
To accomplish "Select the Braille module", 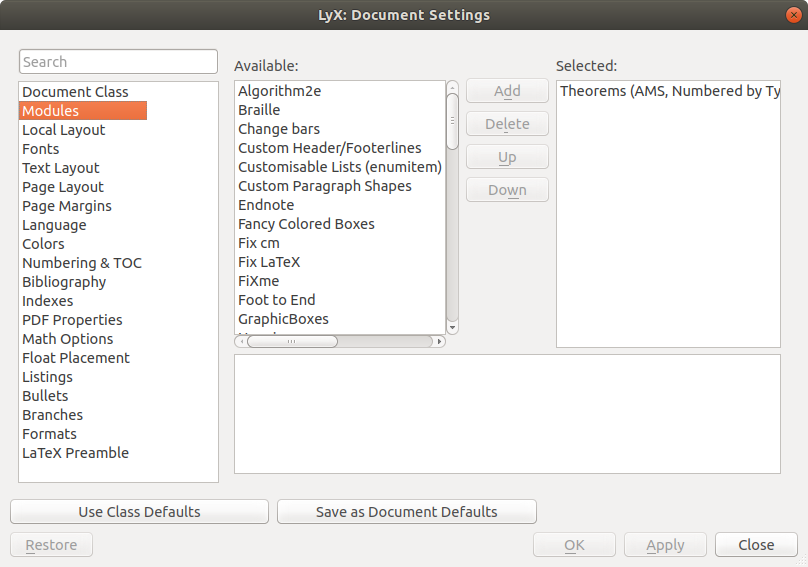I will pyautogui.click(x=259, y=110).
